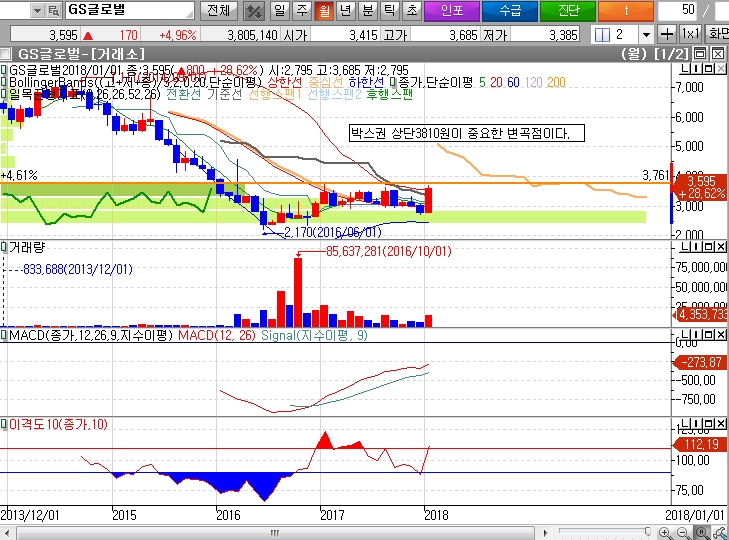Select minute (분) chart period
Screen dimensions: 729x540
(x=367, y=11)
